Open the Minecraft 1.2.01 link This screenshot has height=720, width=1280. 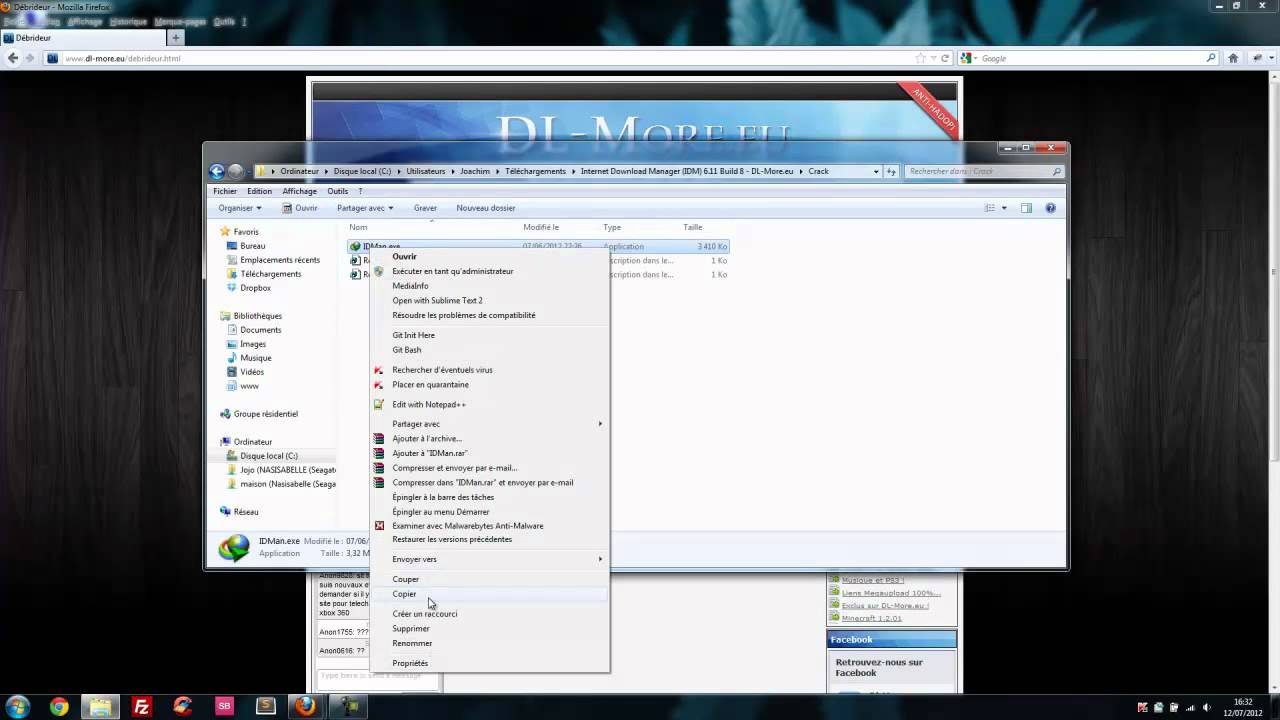pyautogui.click(x=871, y=618)
